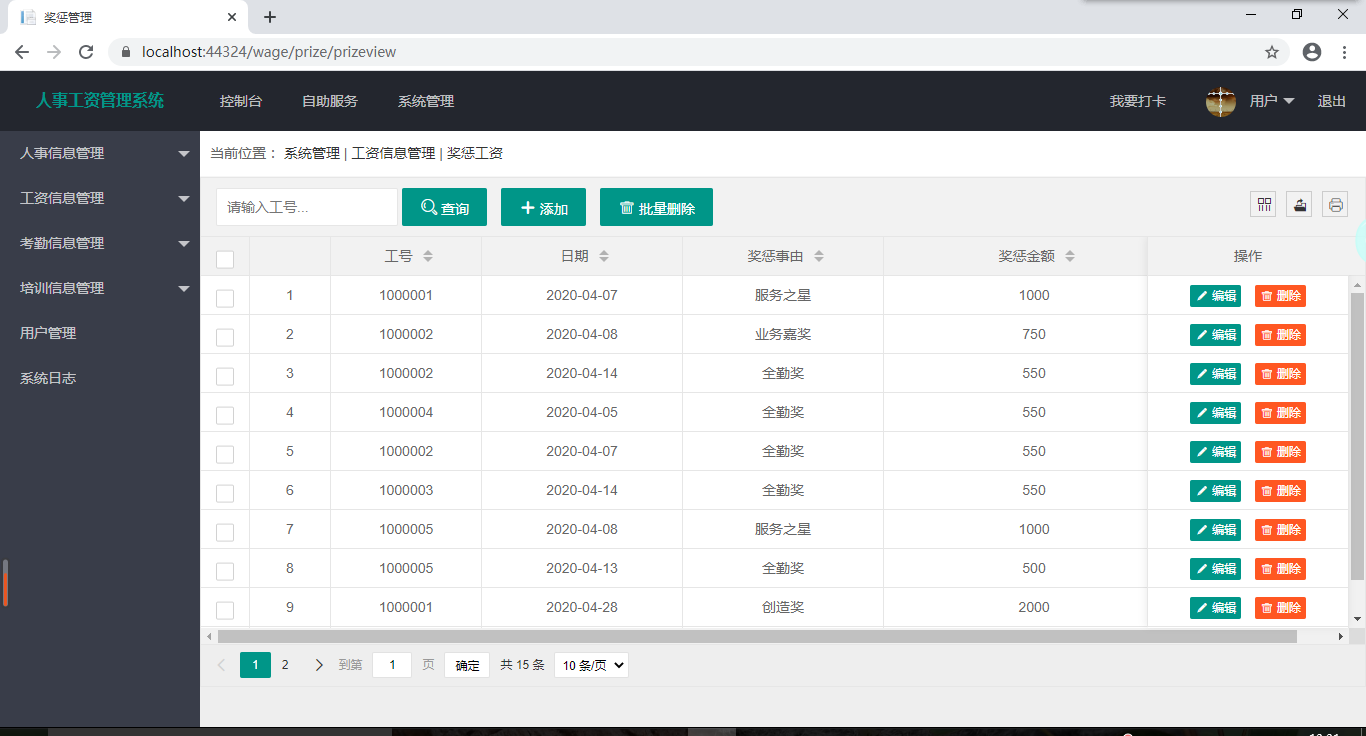Click 我要打卡 in top bar
This screenshot has width=1366, height=736.
coord(1138,101)
